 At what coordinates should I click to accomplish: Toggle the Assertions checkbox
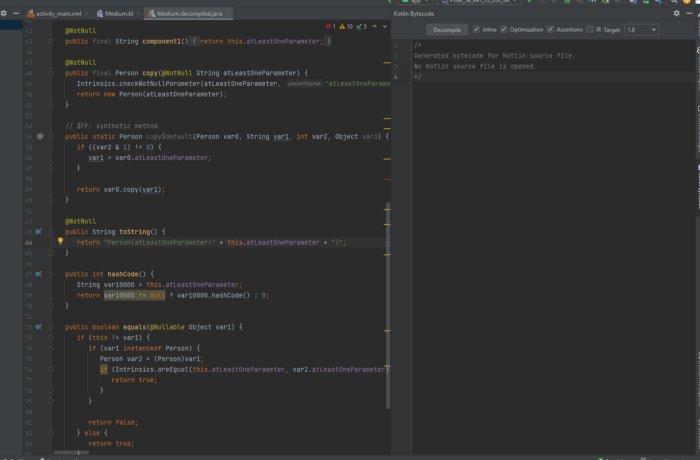click(550, 29)
